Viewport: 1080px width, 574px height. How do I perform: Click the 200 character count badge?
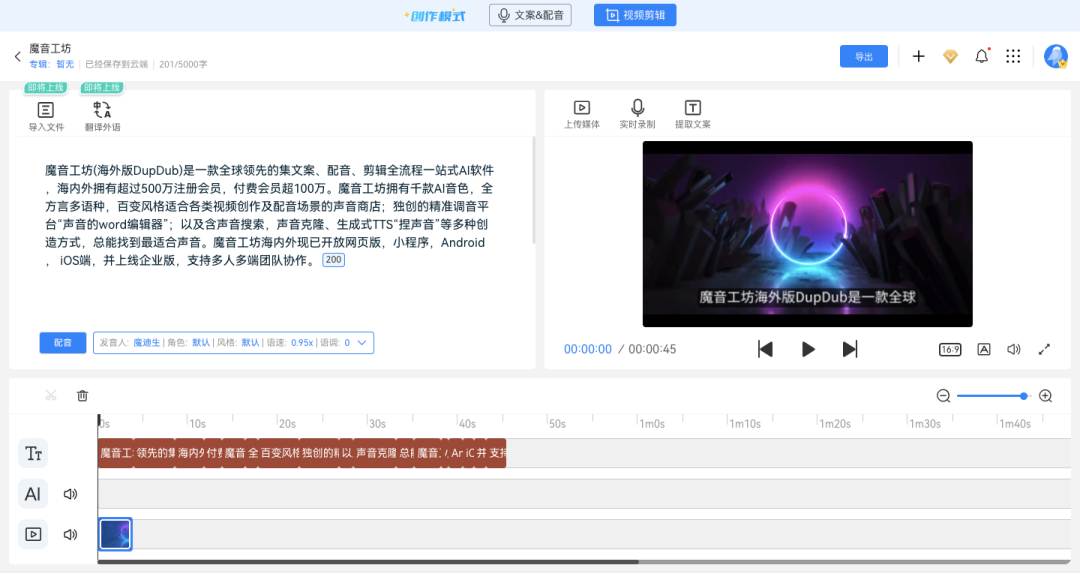(333, 260)
